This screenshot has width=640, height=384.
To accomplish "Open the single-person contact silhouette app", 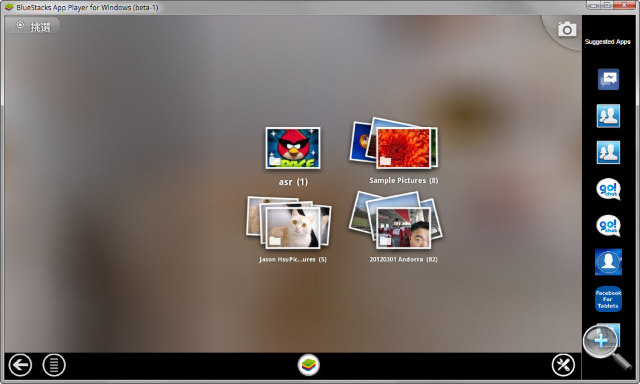I will coord(608,262).
